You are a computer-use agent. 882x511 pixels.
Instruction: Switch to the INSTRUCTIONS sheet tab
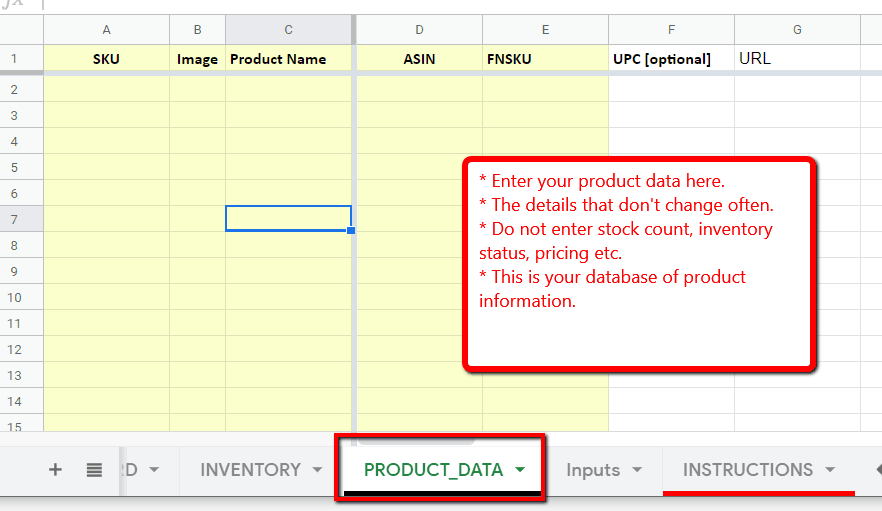747,469
